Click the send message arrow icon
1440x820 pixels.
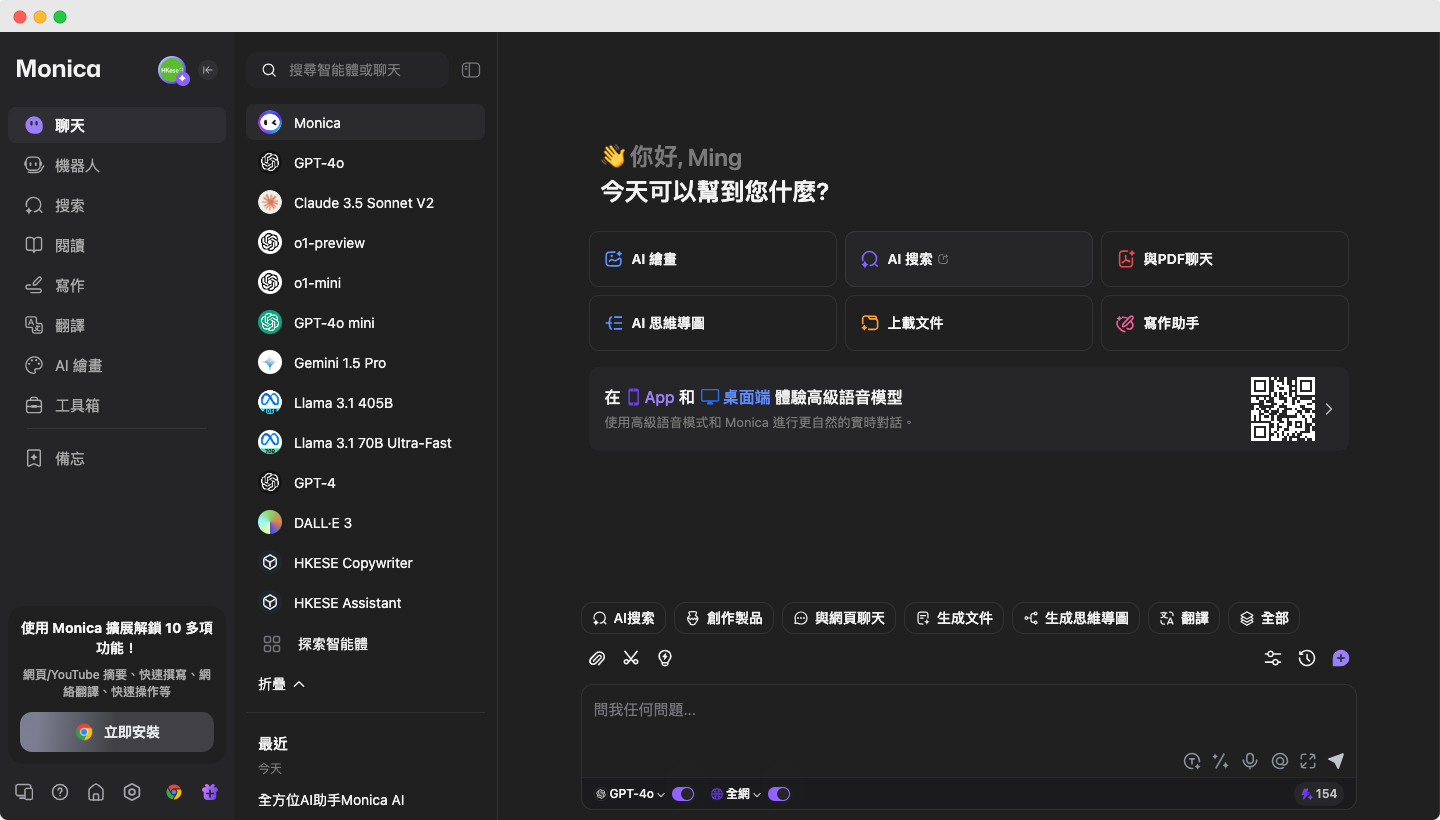(1336, 761)
